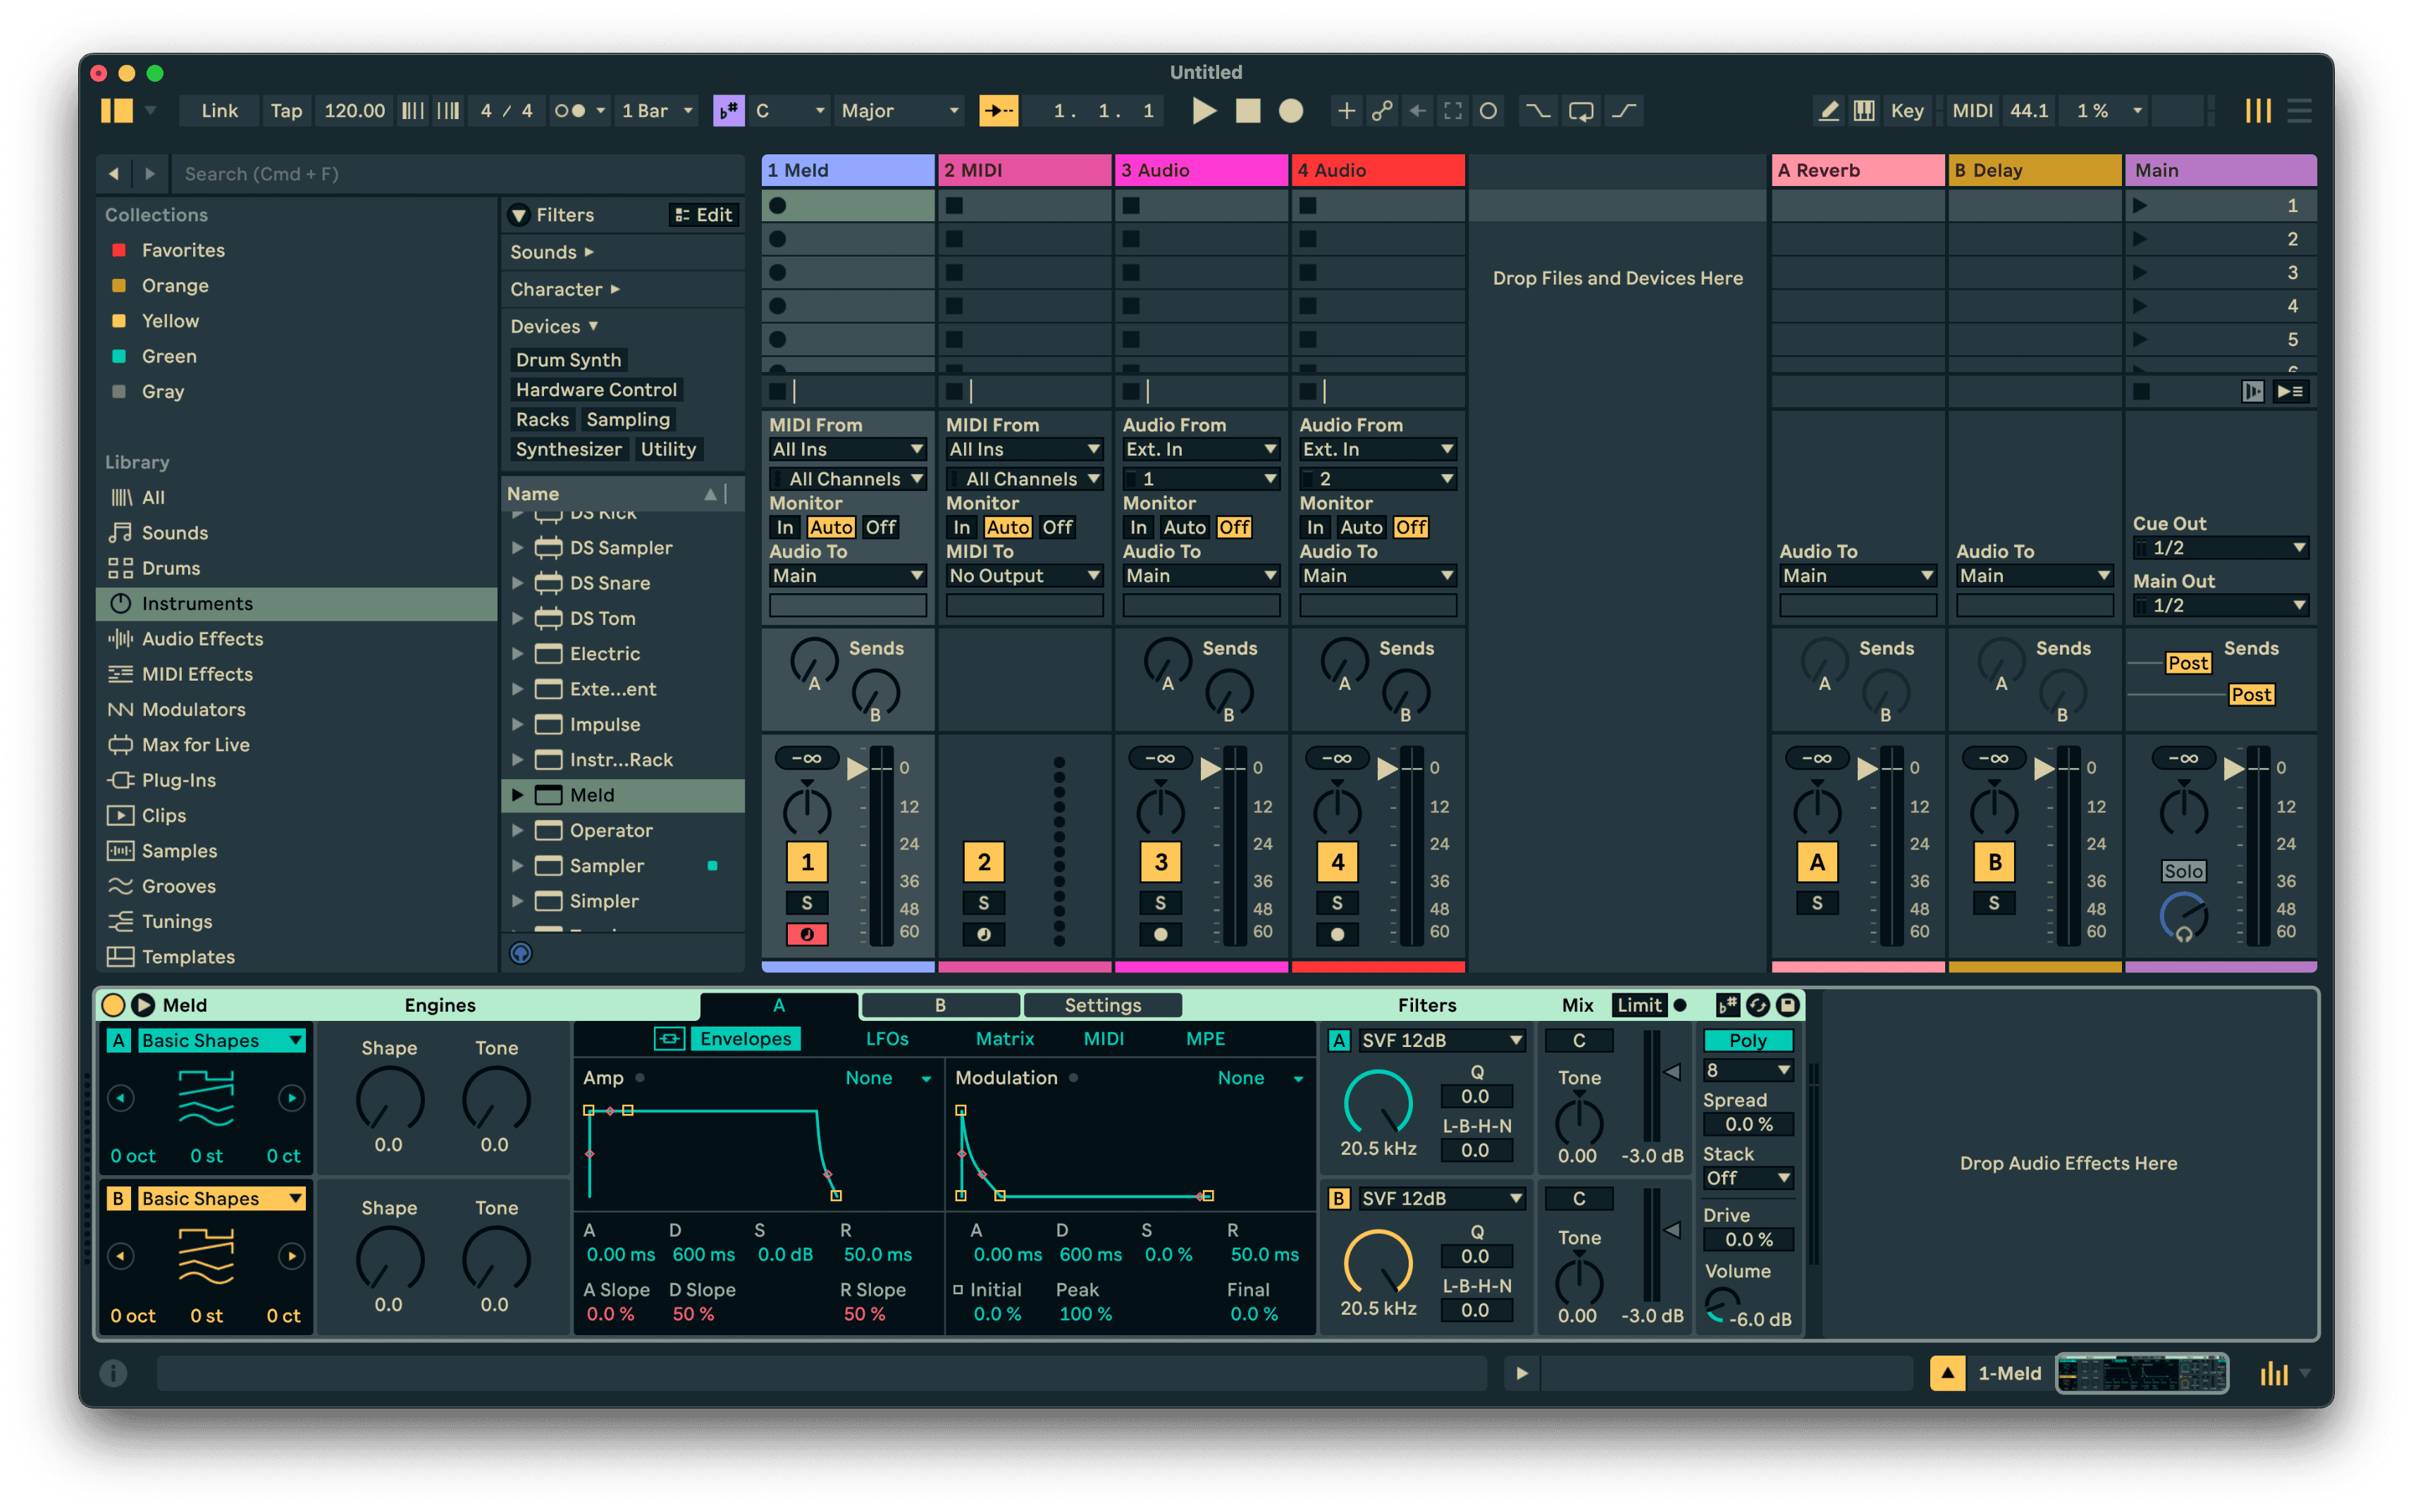Disarm recording on the Meld track
The width and height of the screenshot is (2413, 1512).
pos(806,934)
